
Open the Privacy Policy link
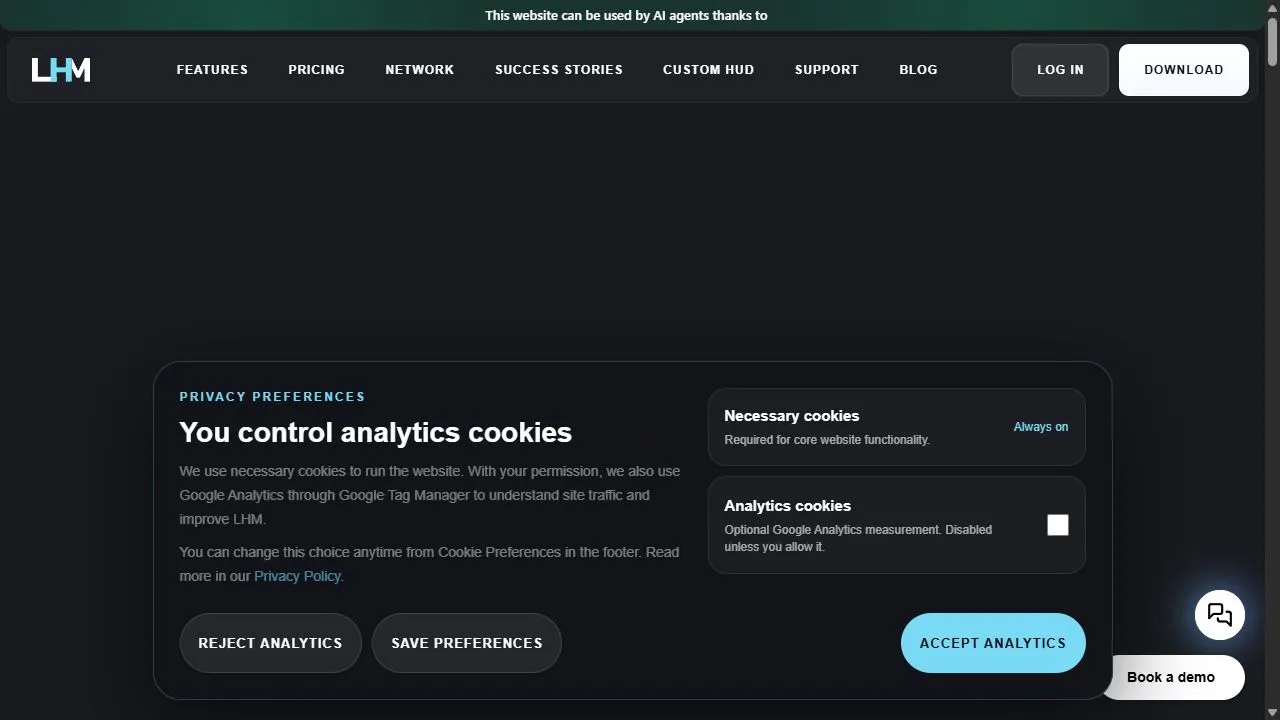pyautogui.click(x=299, y=576)
